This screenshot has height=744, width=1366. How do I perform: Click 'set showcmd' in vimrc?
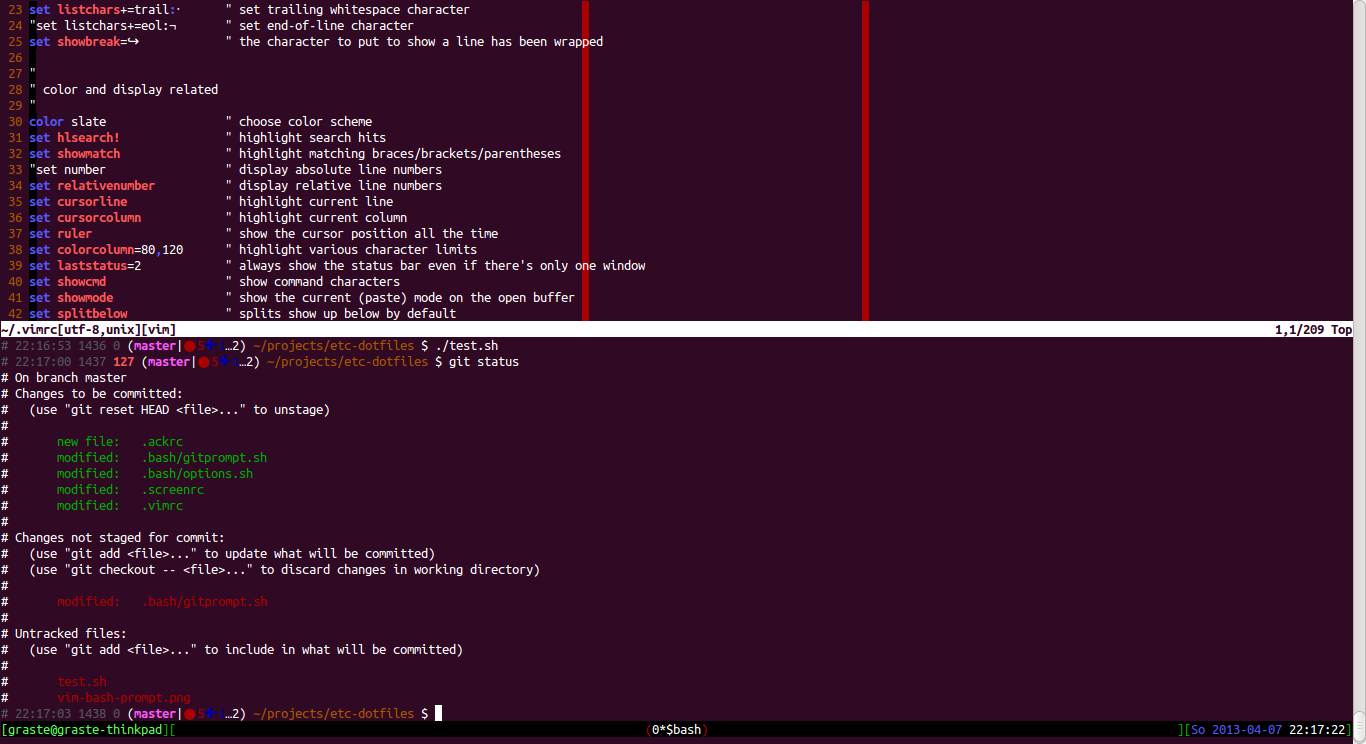(68, 281)
